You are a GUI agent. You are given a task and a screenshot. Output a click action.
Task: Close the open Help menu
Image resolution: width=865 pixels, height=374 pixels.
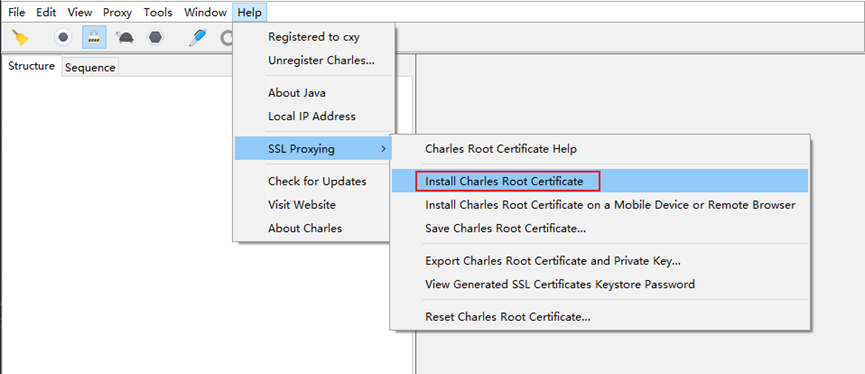tap(250, 12)
